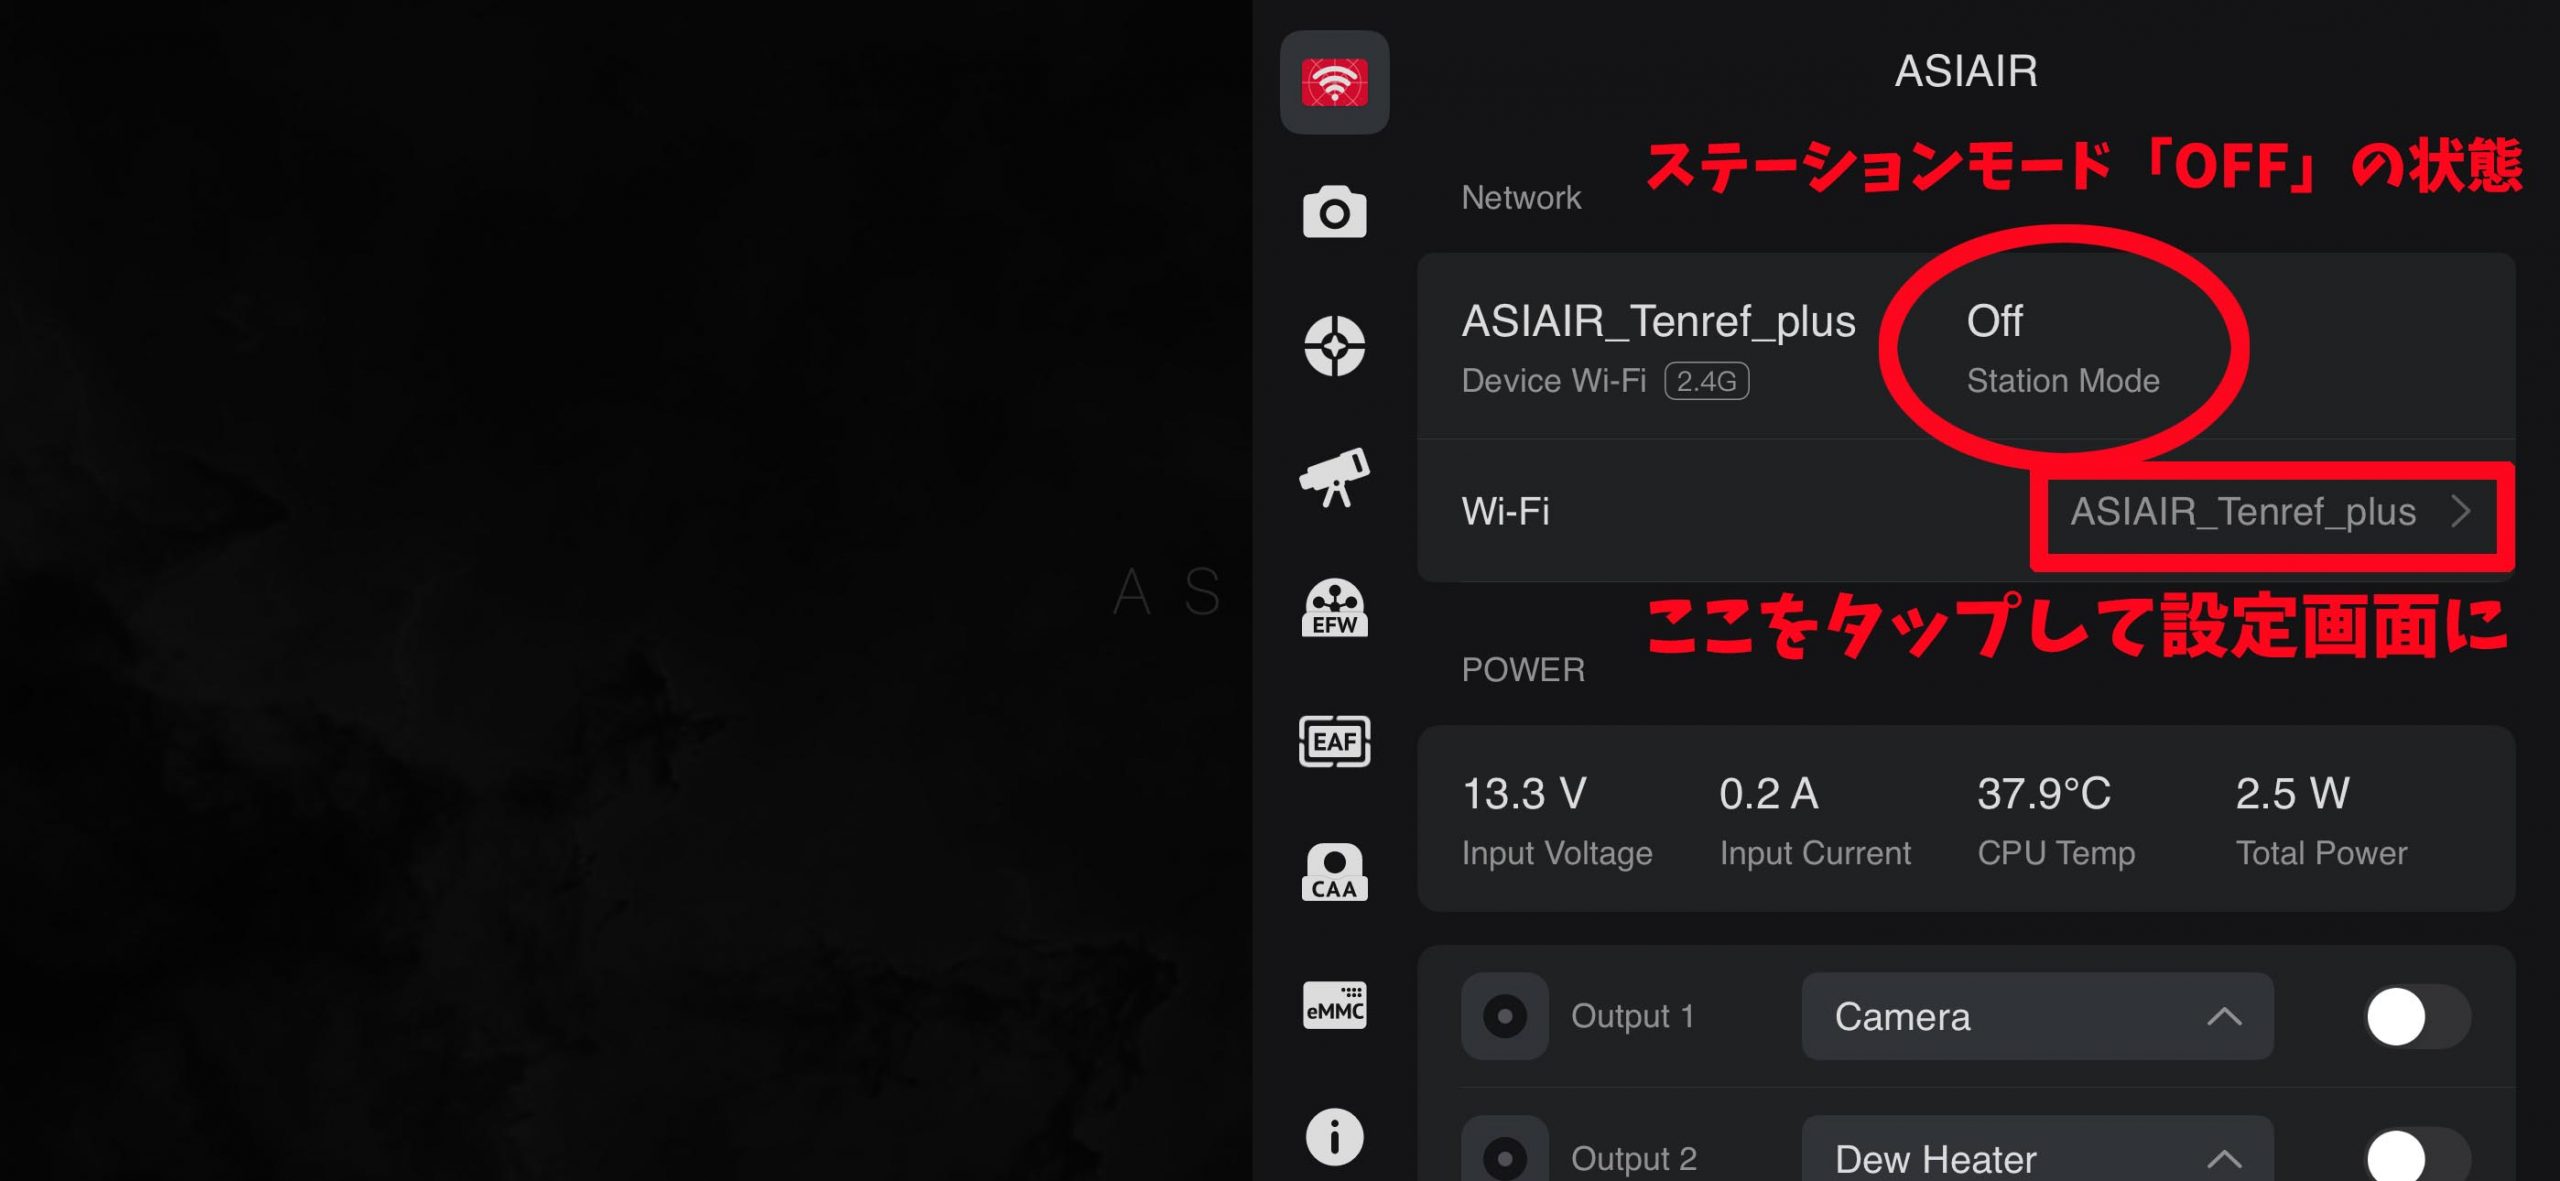The width and height of the screenshot is (2560, 1181).
Task: Click the Output 1 port indicator
Action: [1504, 1016]
